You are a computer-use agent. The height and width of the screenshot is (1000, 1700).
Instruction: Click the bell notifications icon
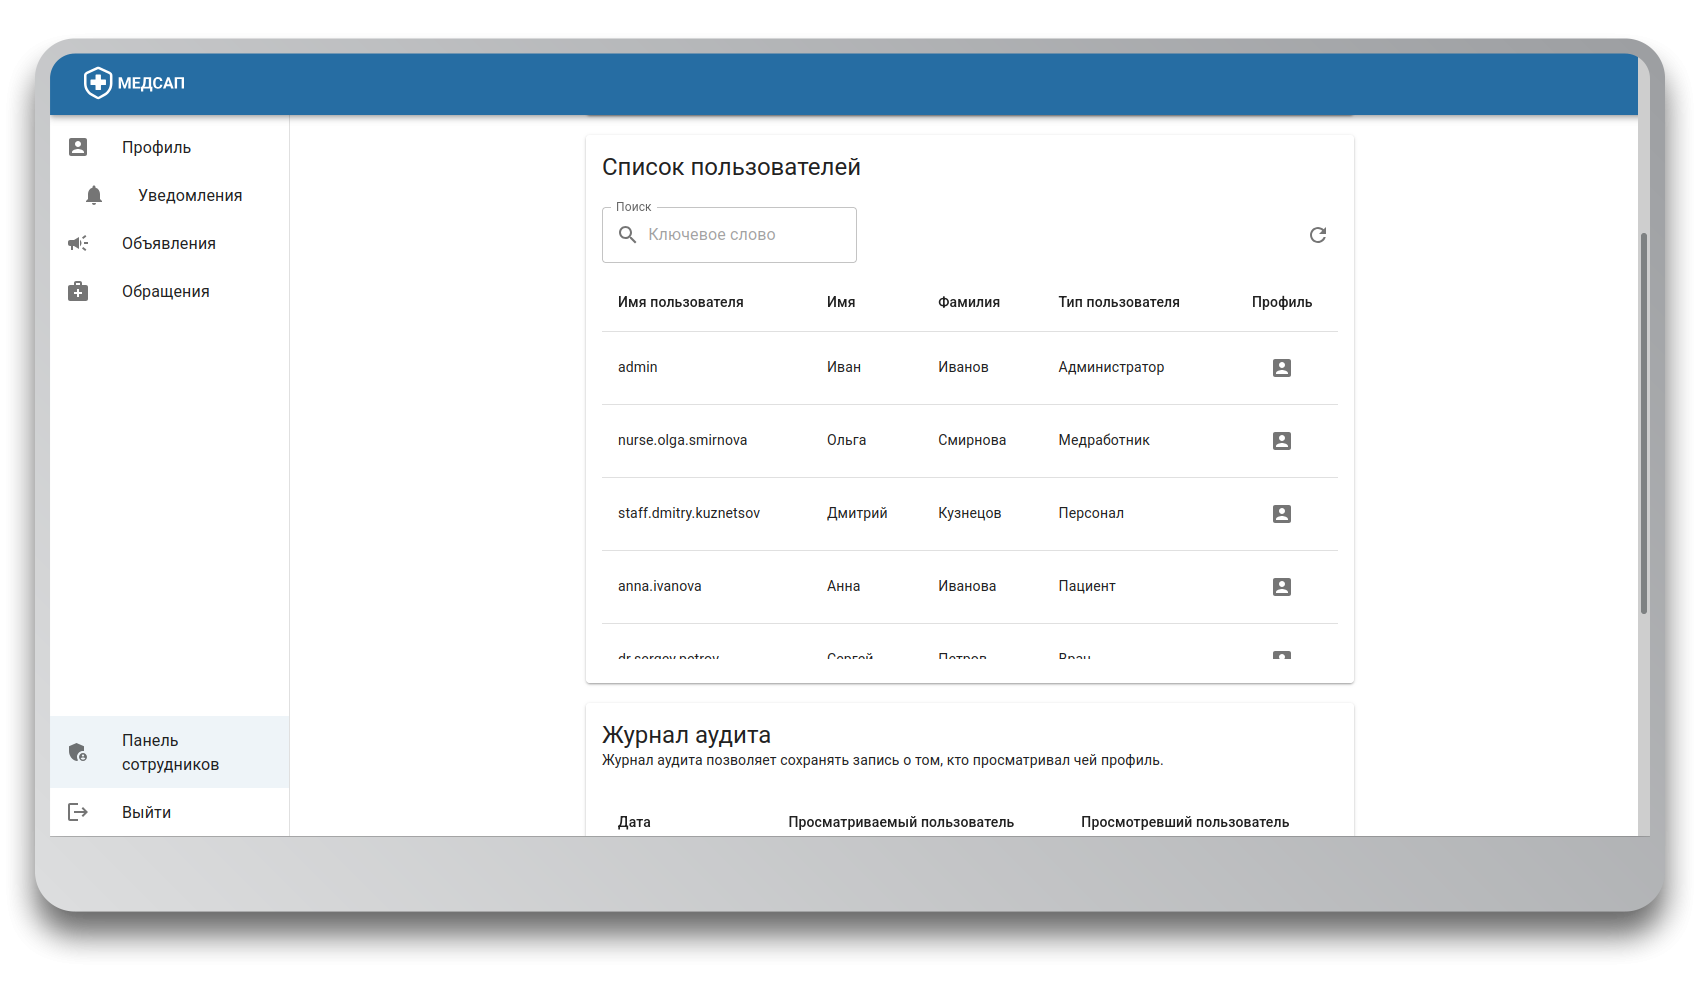tap(94, 196)
